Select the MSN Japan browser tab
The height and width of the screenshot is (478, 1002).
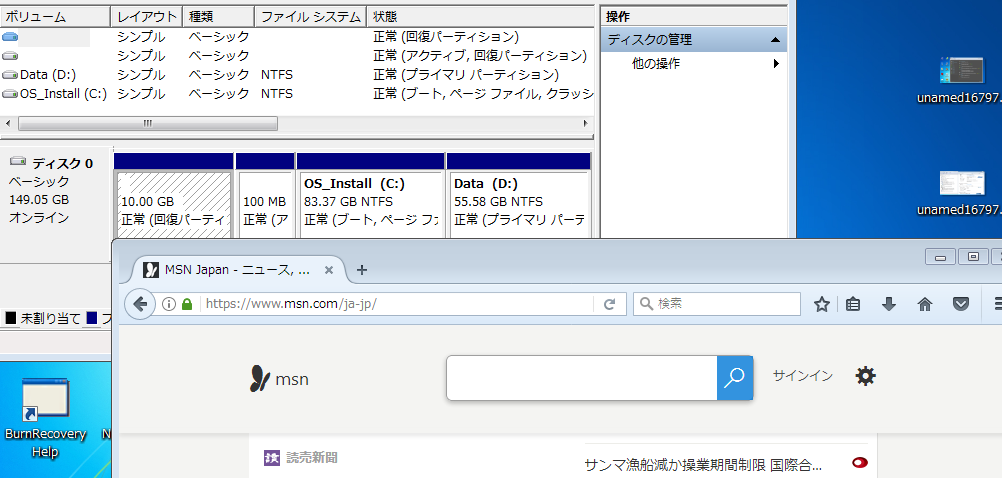coord(238,270)
